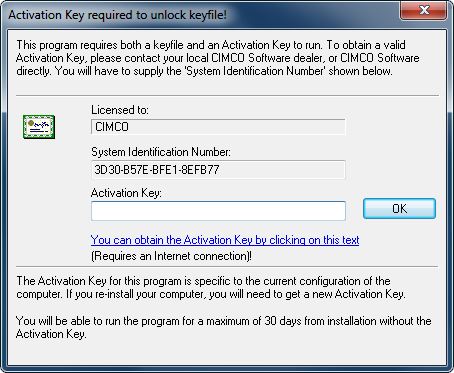Close the activation dialog with the X button
This screenshot has width=454, height=373.
423,10
